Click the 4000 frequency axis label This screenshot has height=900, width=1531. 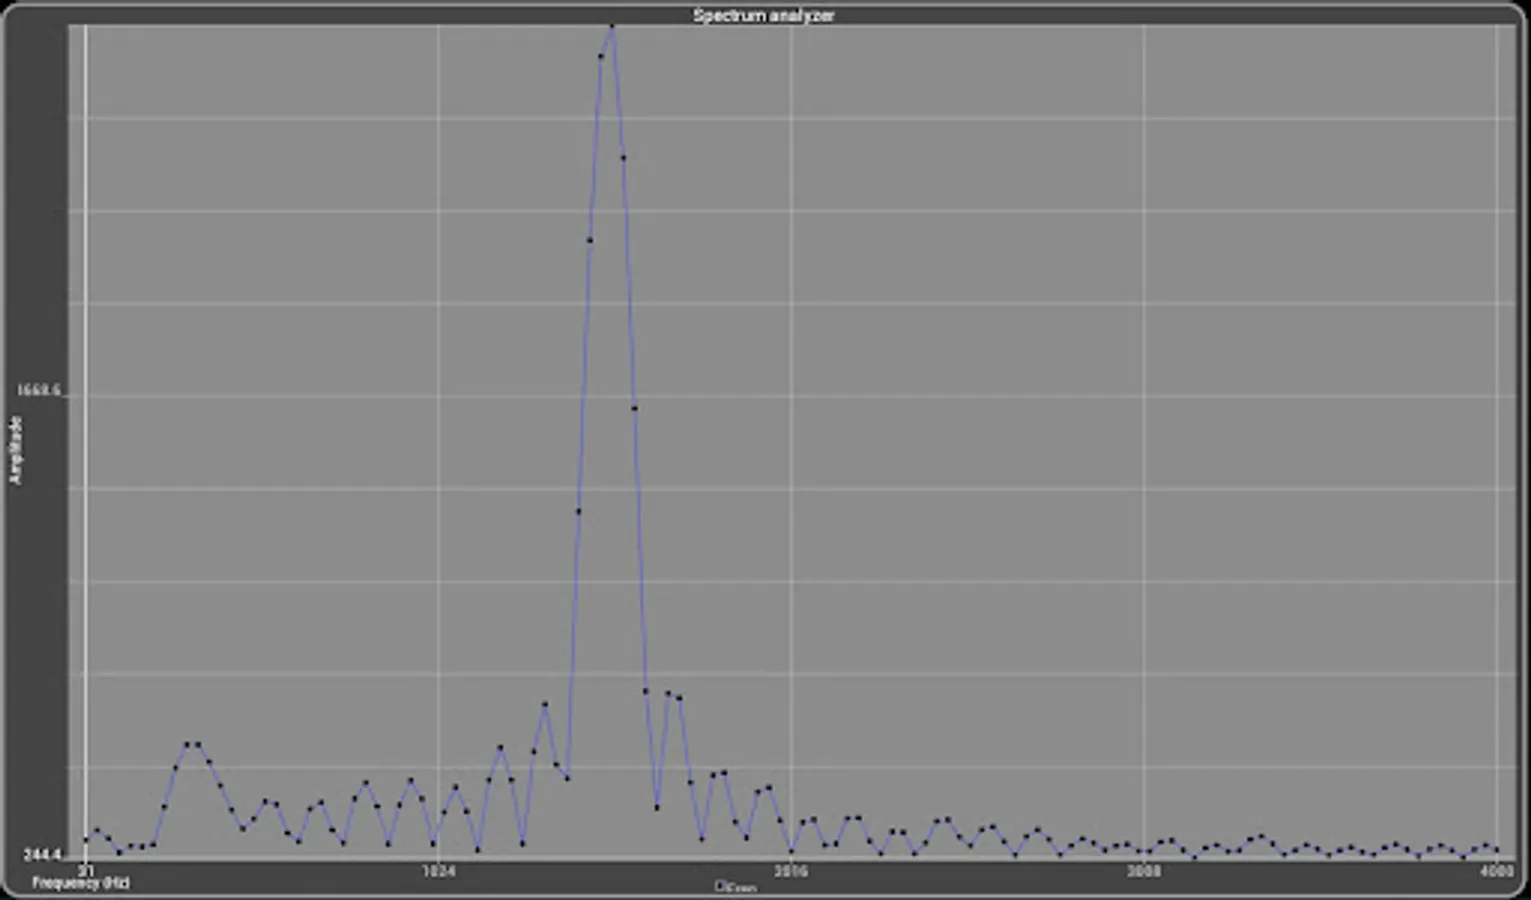pyautogui.click(x=1496, y=871)
